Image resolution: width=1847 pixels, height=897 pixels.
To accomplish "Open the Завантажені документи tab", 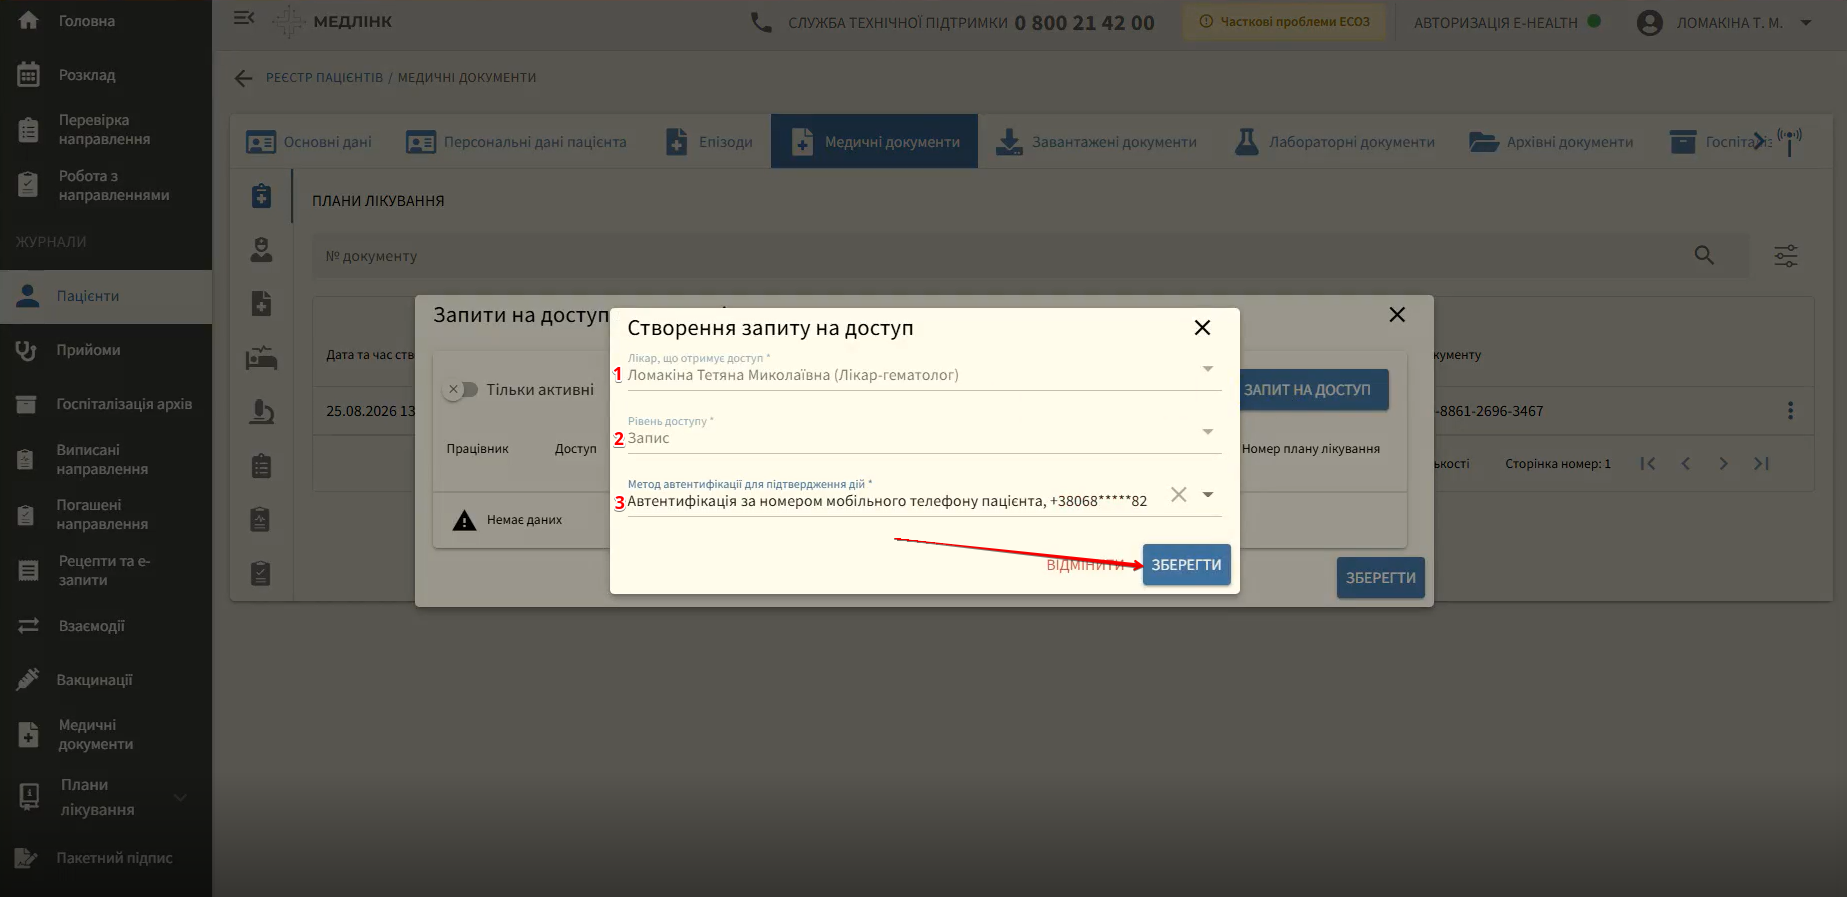I will 1097,142.
